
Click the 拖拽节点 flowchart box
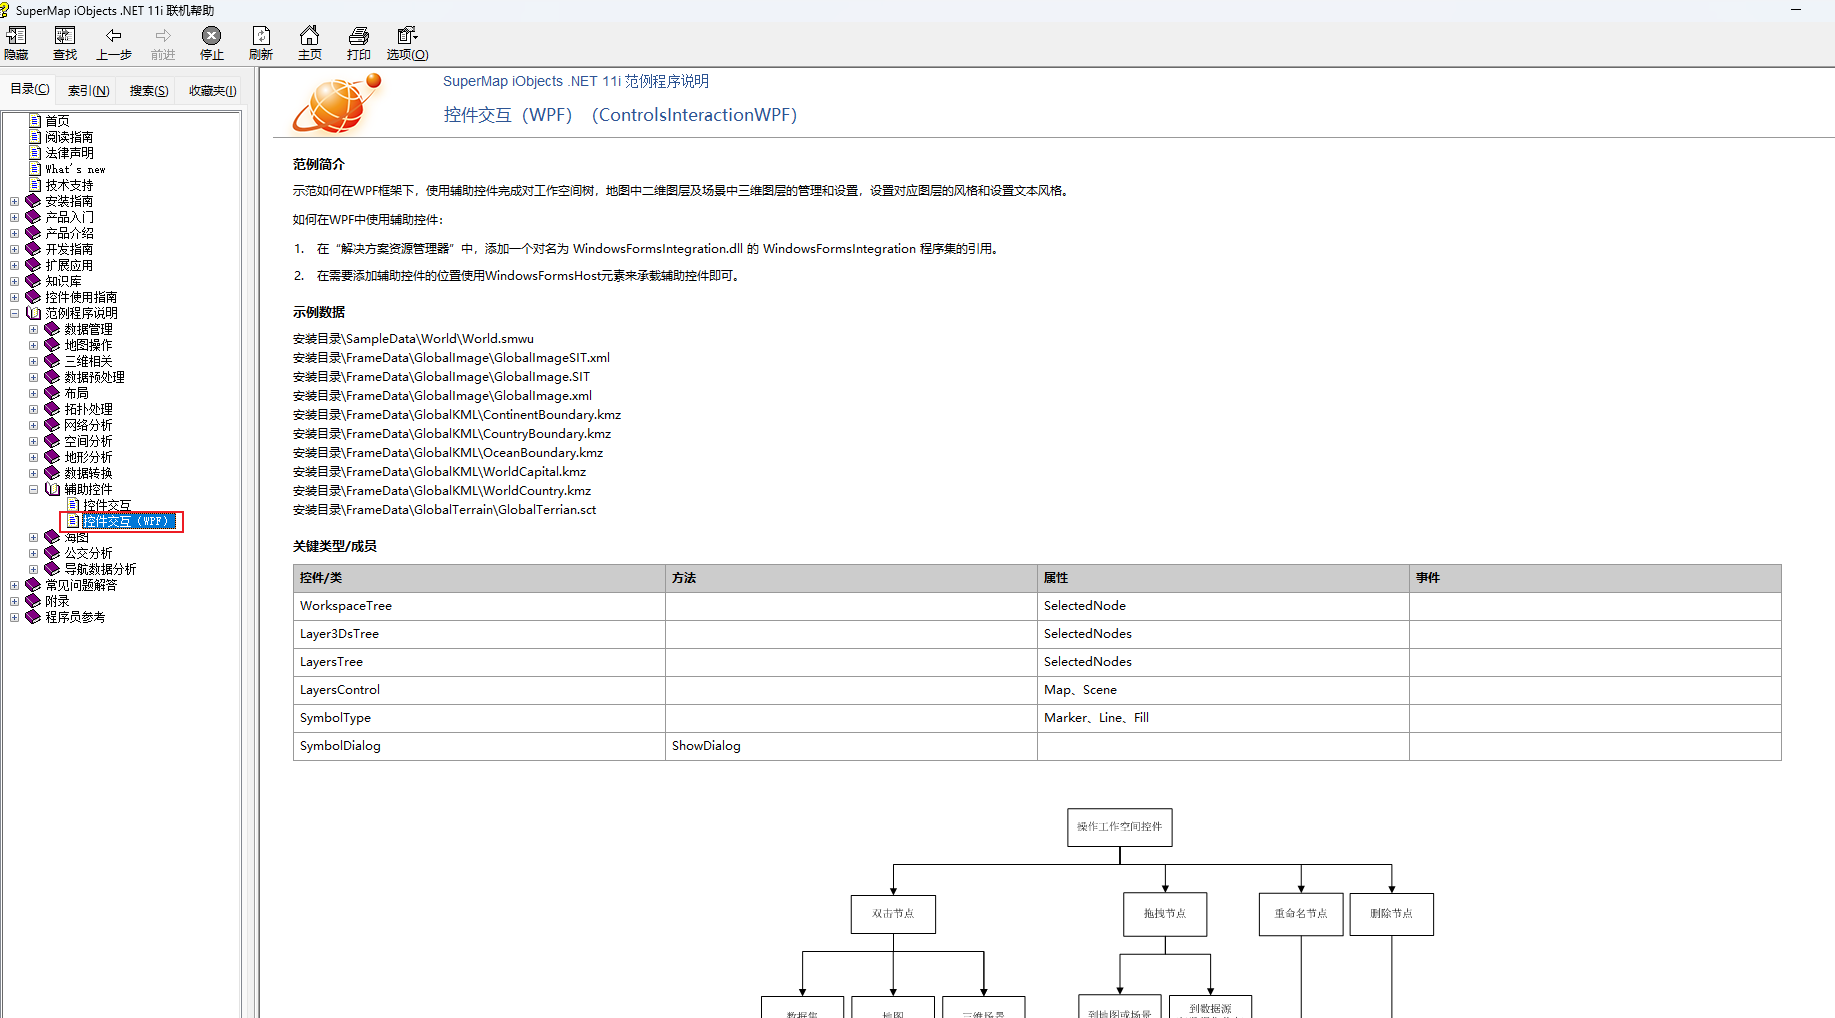pos(1165,914)
